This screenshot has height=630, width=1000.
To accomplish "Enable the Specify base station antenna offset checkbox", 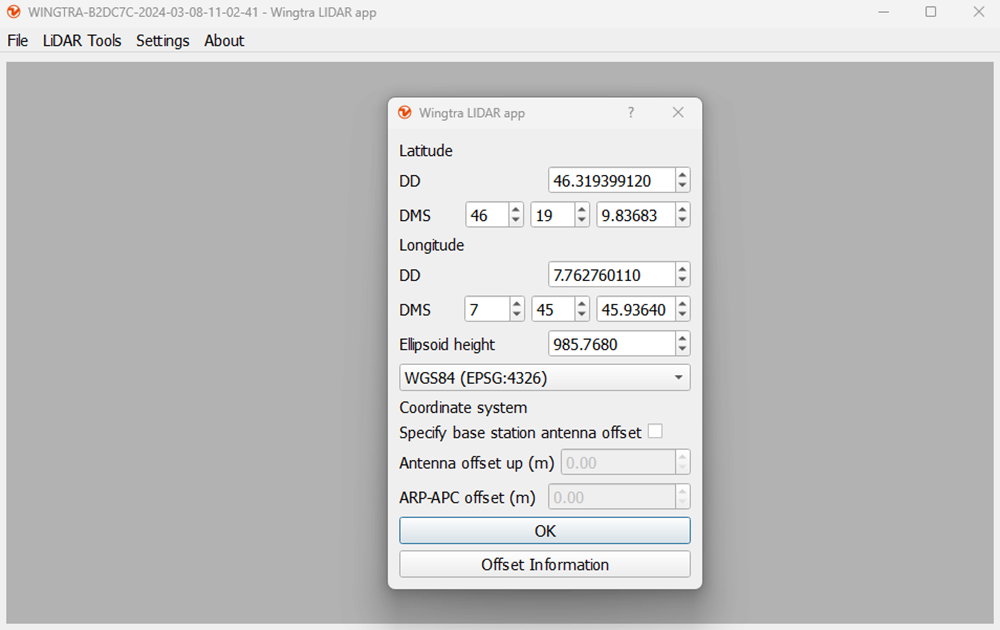I will coord(655,432).
